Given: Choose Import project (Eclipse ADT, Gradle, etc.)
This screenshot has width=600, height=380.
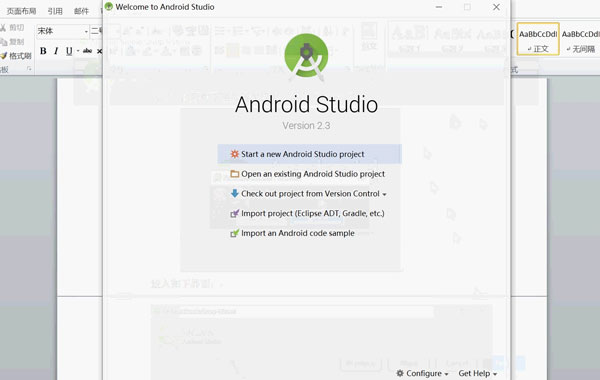Looking at the screenshot, I should tap(307, 213).
